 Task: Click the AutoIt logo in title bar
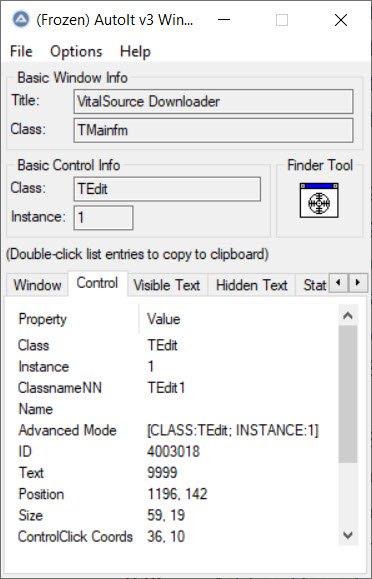coord(20,19)
